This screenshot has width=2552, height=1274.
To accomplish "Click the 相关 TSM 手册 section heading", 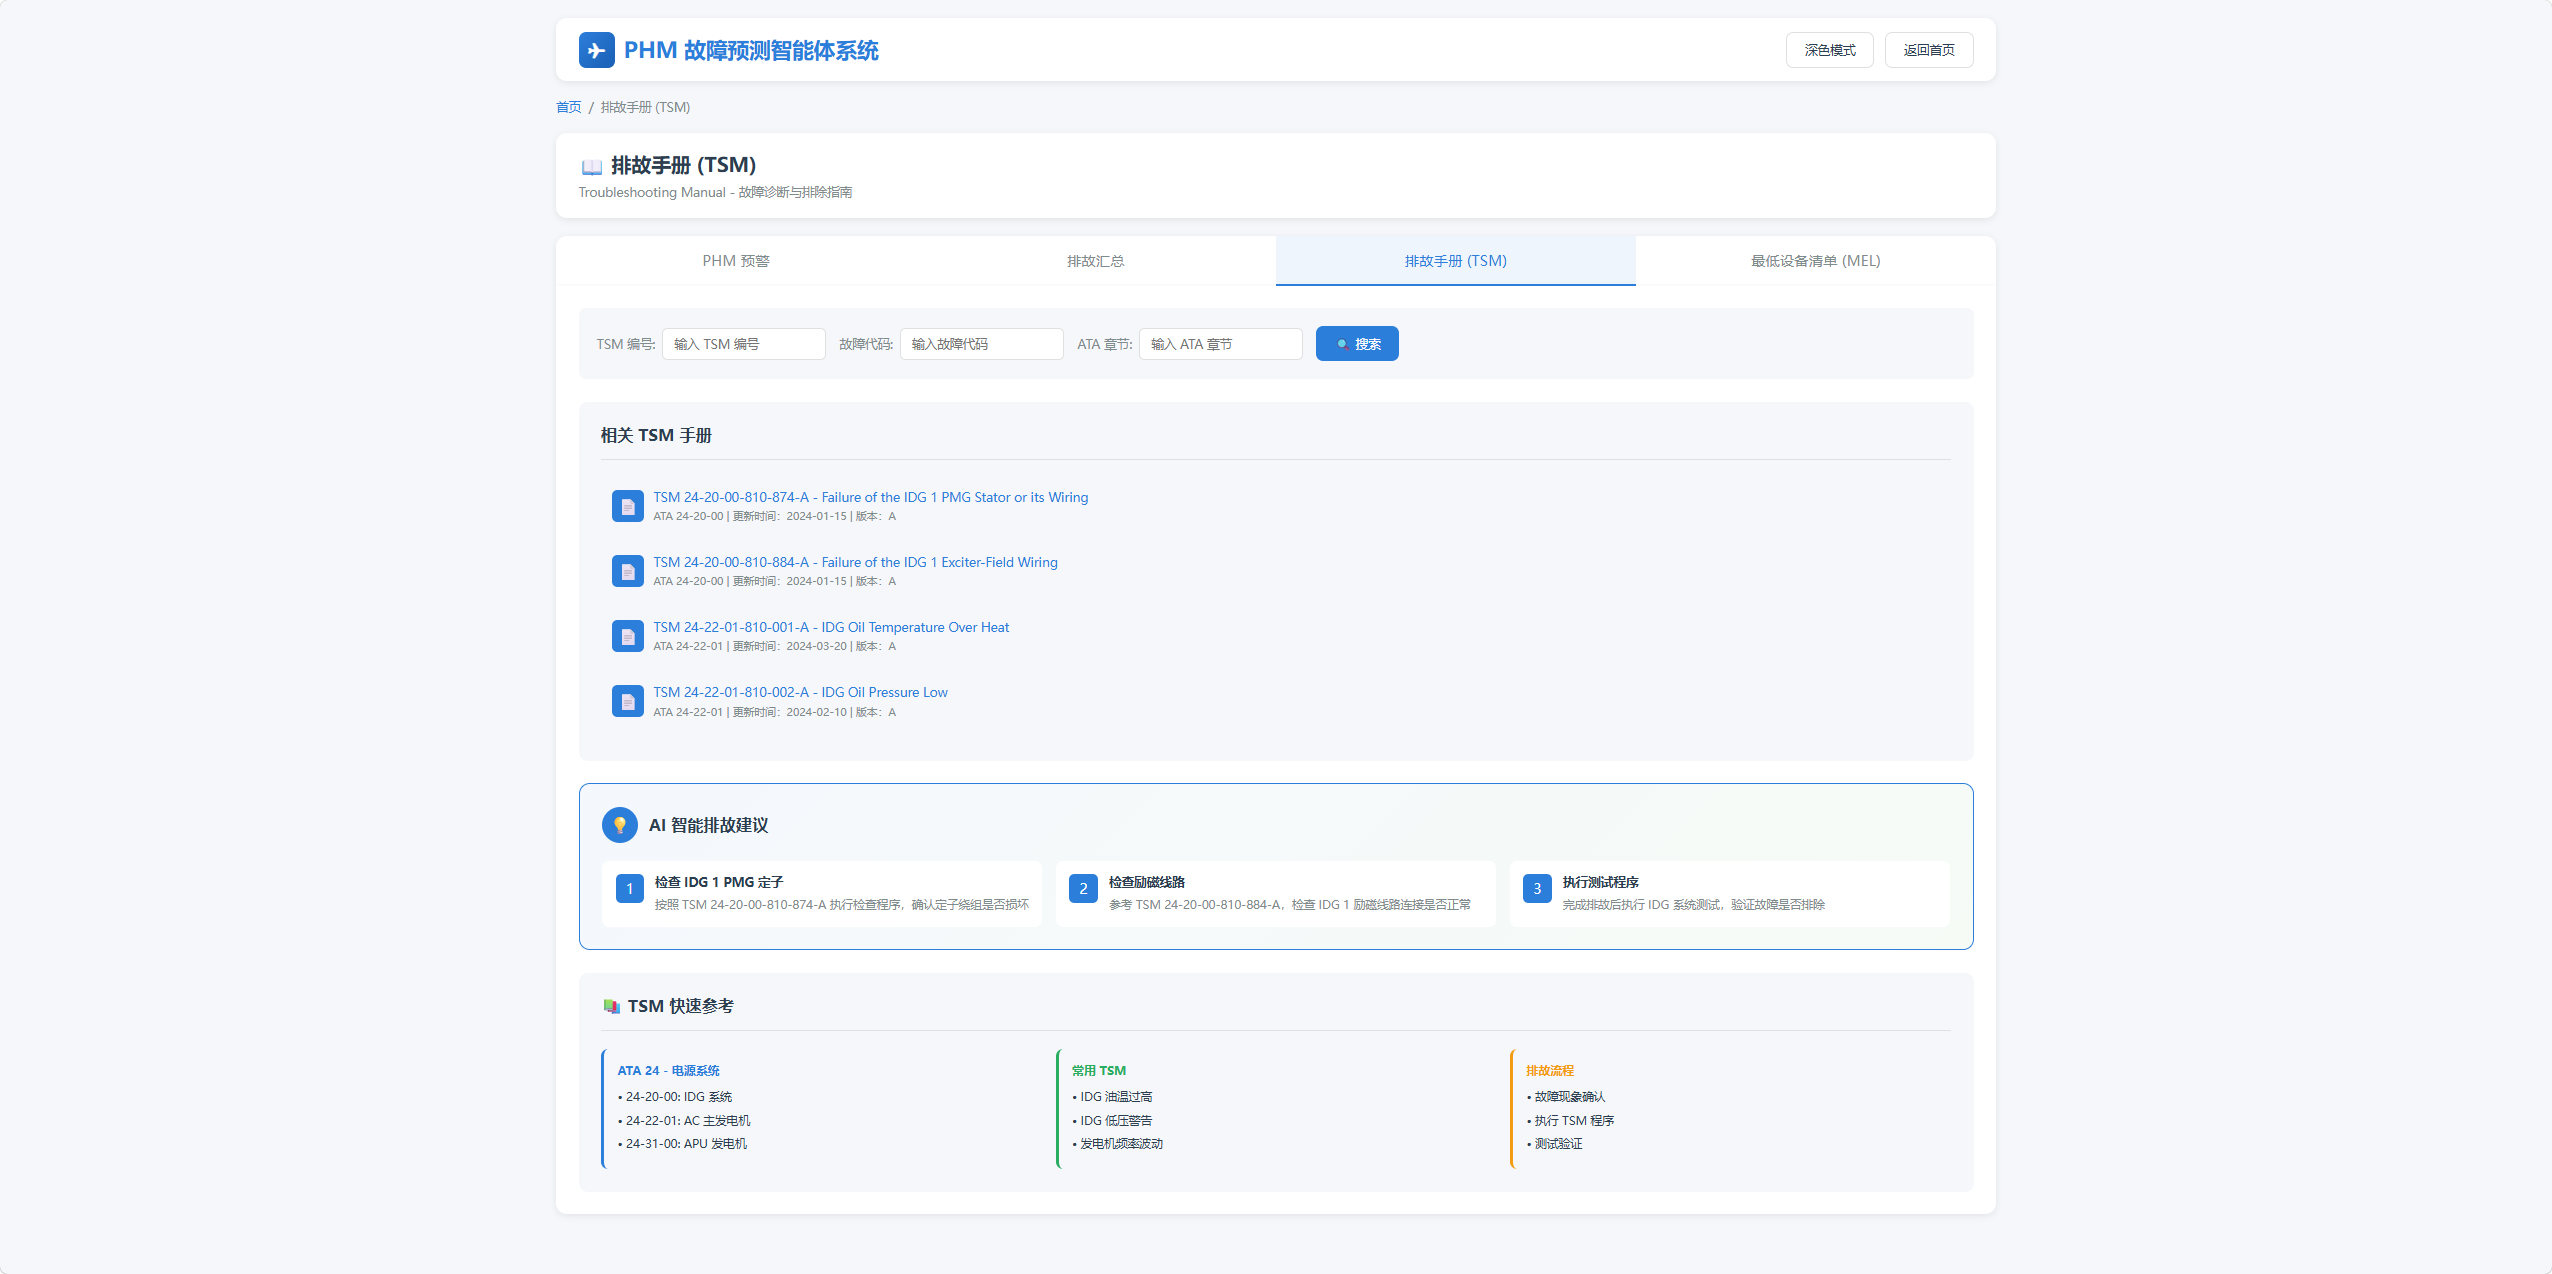I will pyautogui.click(x=656, y=435).
